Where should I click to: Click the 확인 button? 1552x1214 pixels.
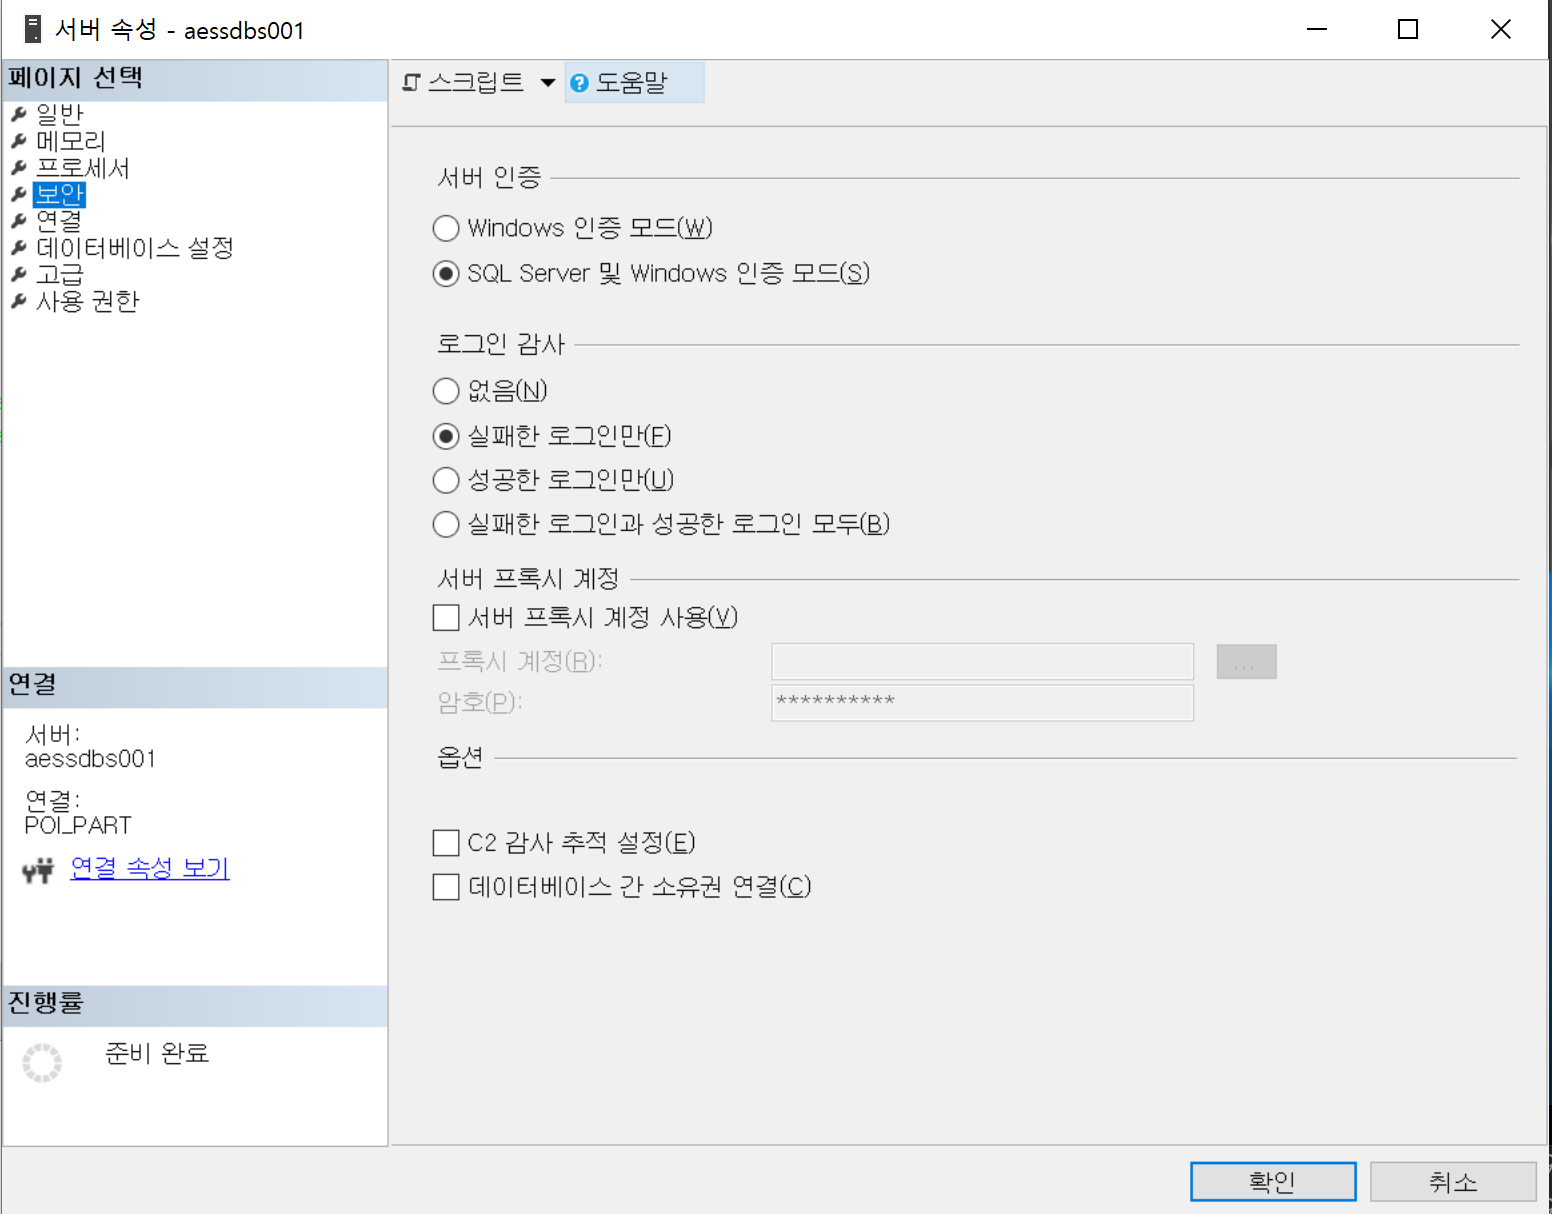point(1273,1182)
